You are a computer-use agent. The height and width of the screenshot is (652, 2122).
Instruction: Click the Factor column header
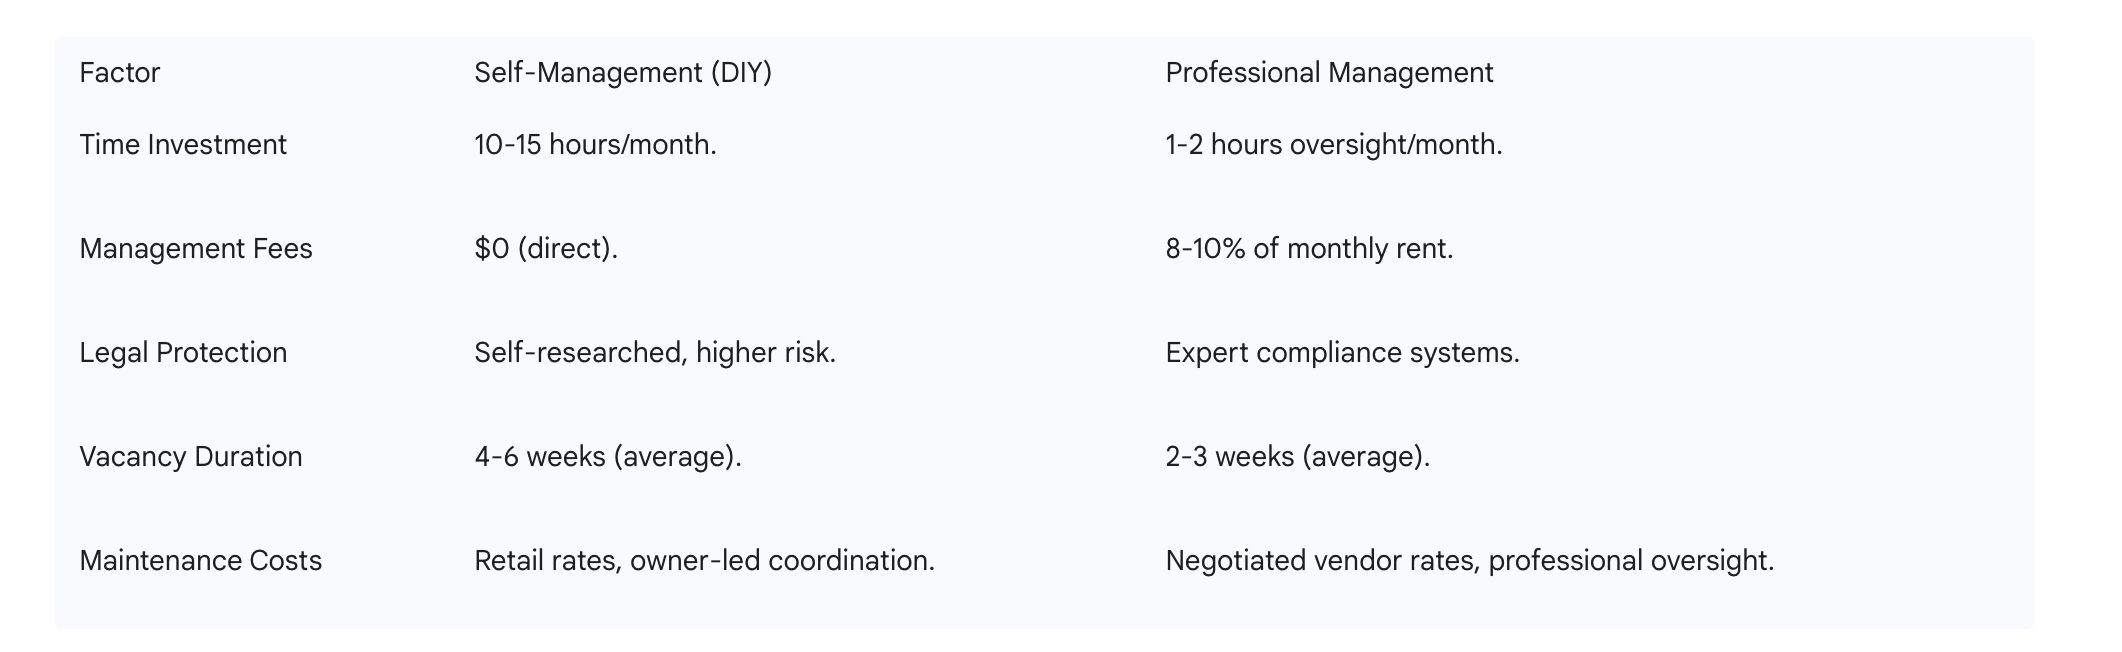tap(120, 73)
